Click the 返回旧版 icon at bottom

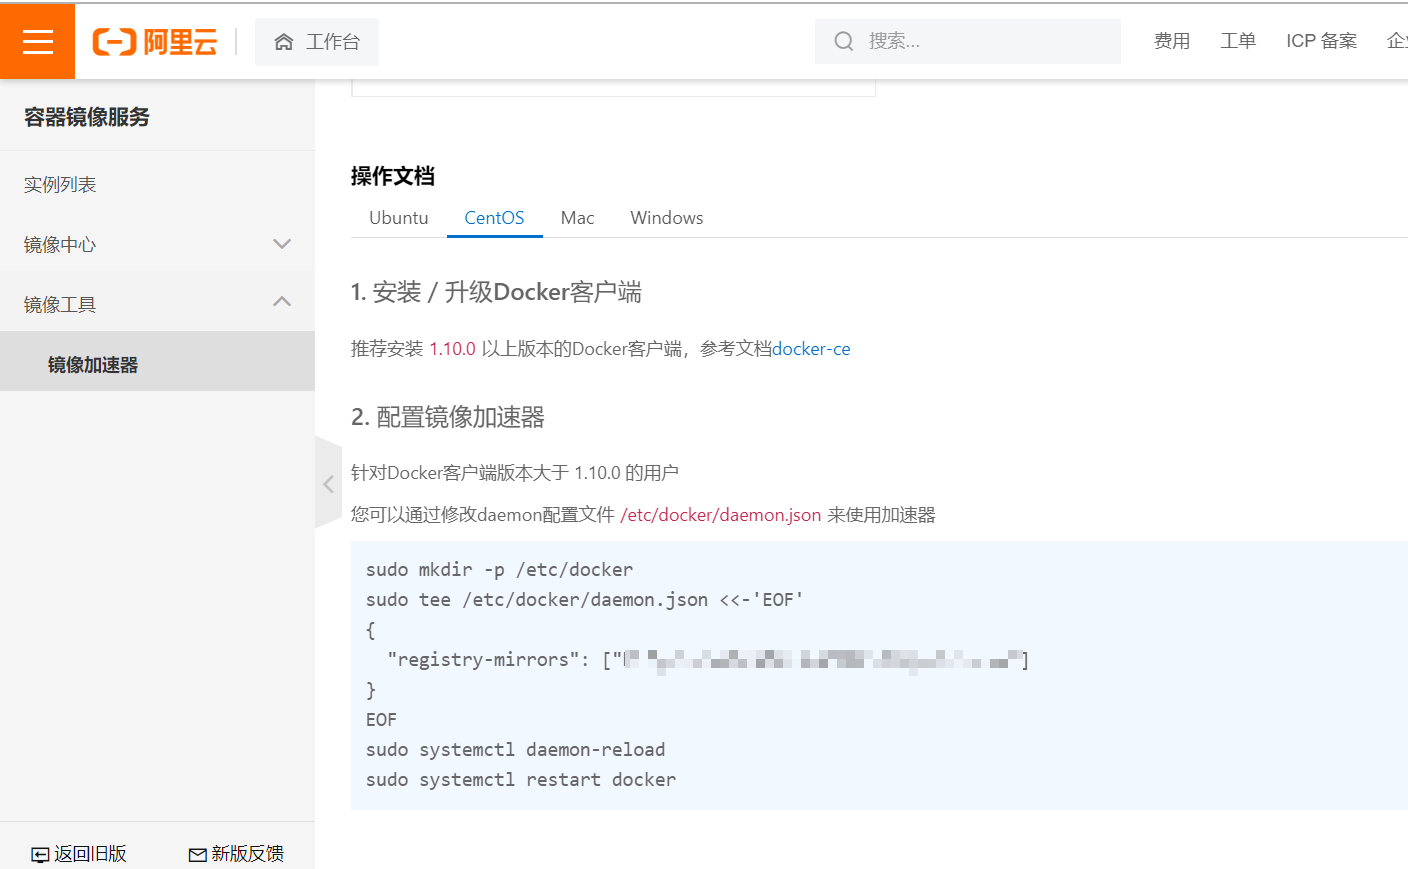pos(40,854)
